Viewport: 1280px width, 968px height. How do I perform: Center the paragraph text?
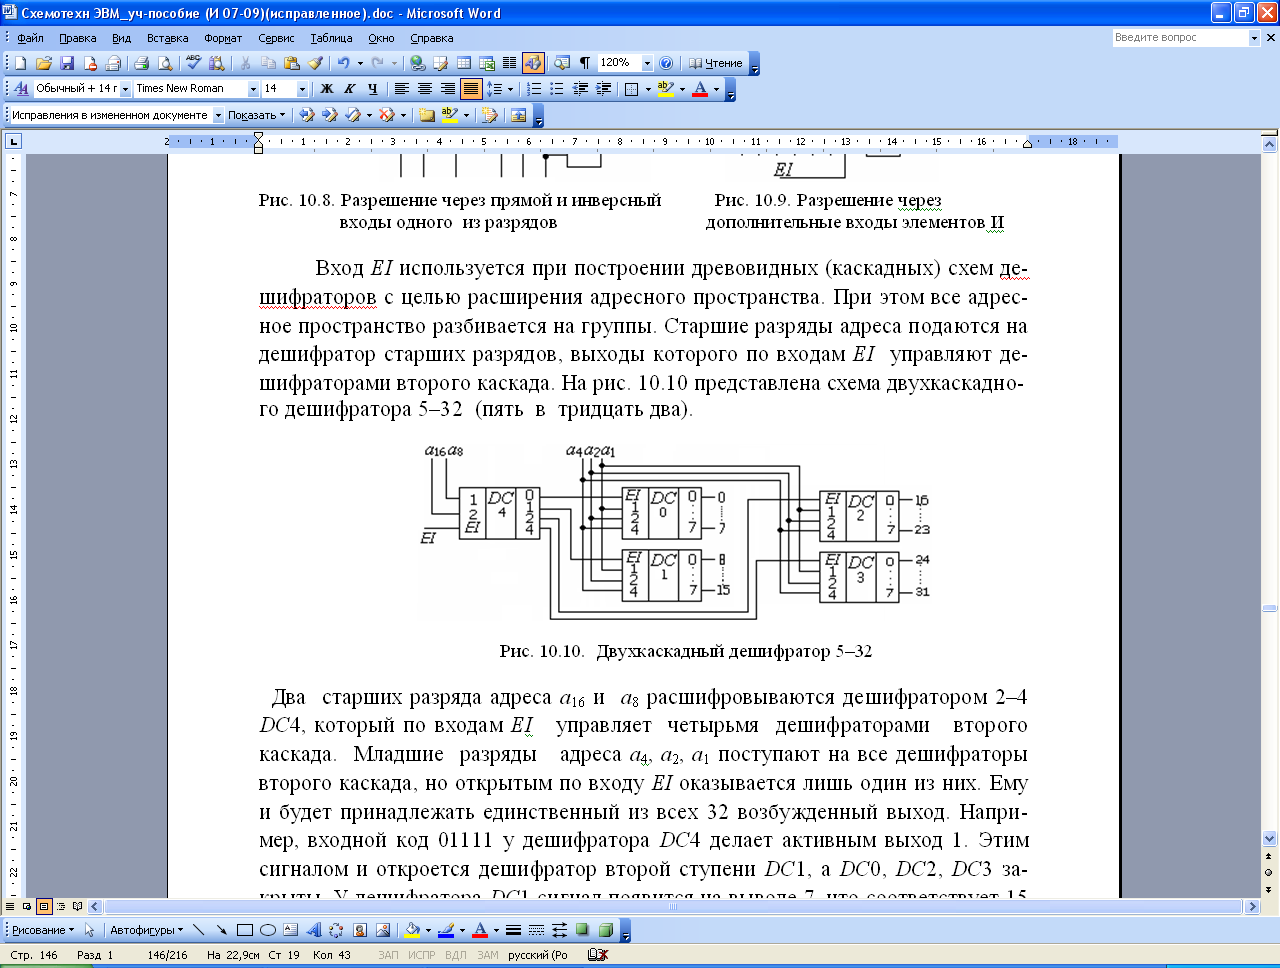424,89
